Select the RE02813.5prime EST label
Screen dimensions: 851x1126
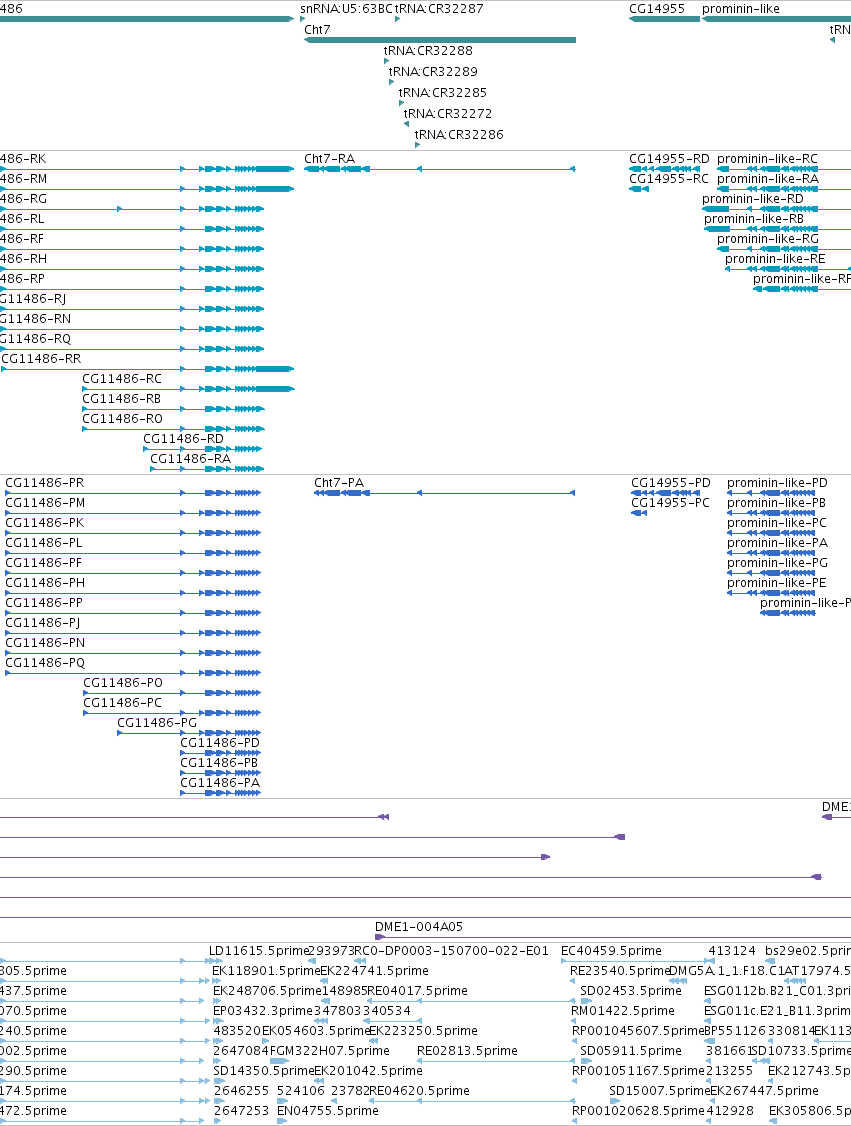pos(467,1051)
